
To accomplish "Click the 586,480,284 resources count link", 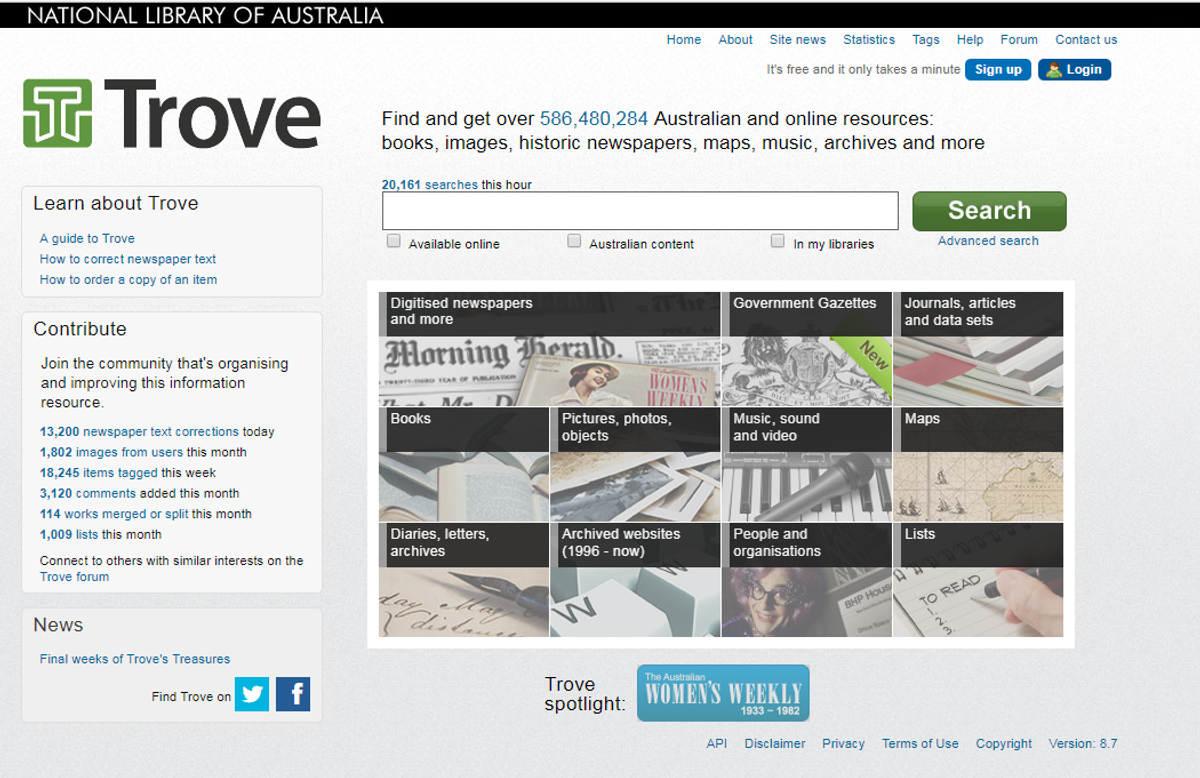I will (x=594, y=118).
